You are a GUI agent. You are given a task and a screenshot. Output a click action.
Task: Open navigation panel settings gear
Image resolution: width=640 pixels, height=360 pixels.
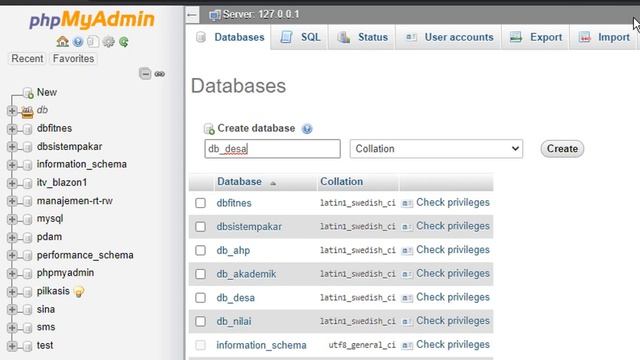pos(109,42)
